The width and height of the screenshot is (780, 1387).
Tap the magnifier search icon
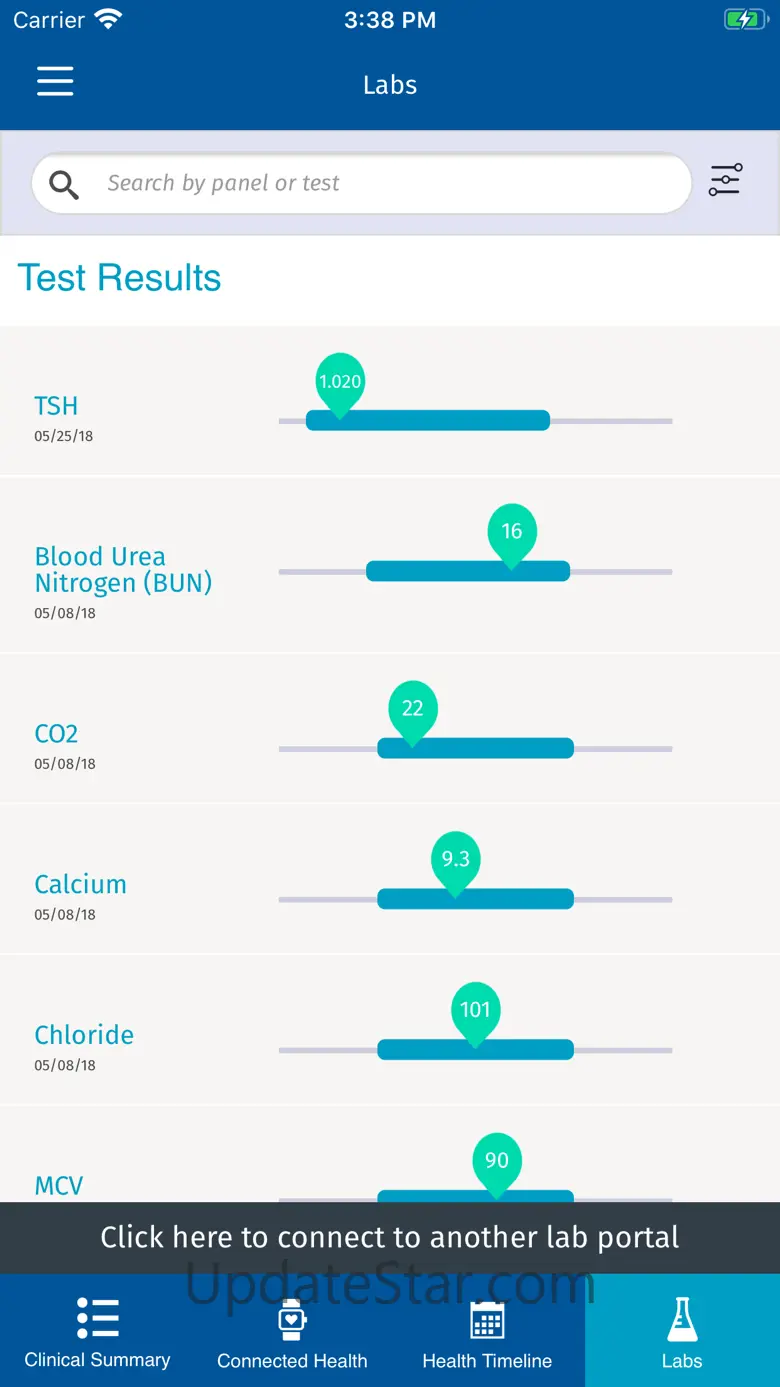(64, 184)
